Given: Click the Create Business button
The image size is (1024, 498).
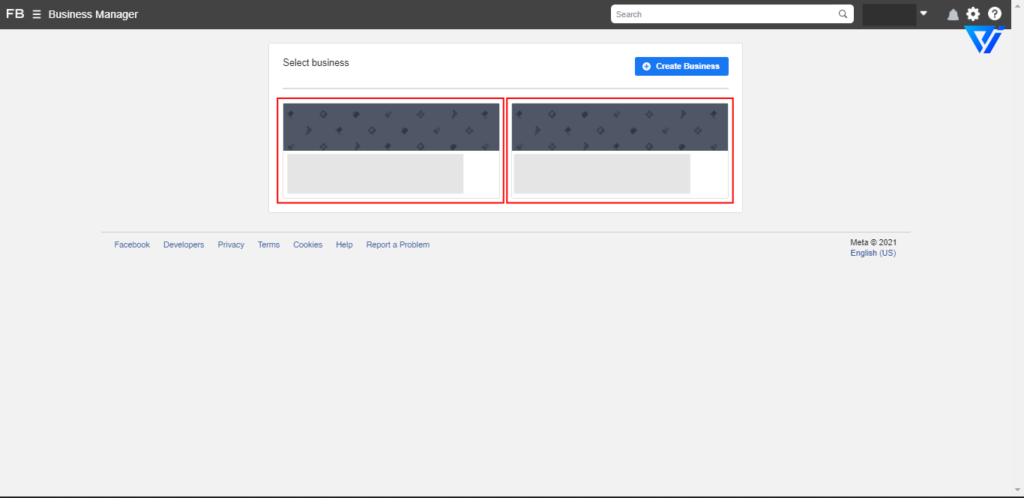Looking at the screenshot, I should [x=681, y=66].
